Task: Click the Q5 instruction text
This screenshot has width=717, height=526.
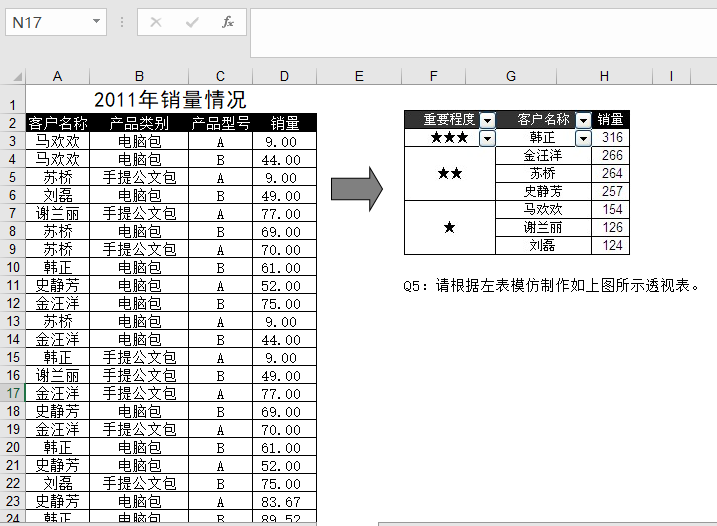Action: [x=551, y=285]
